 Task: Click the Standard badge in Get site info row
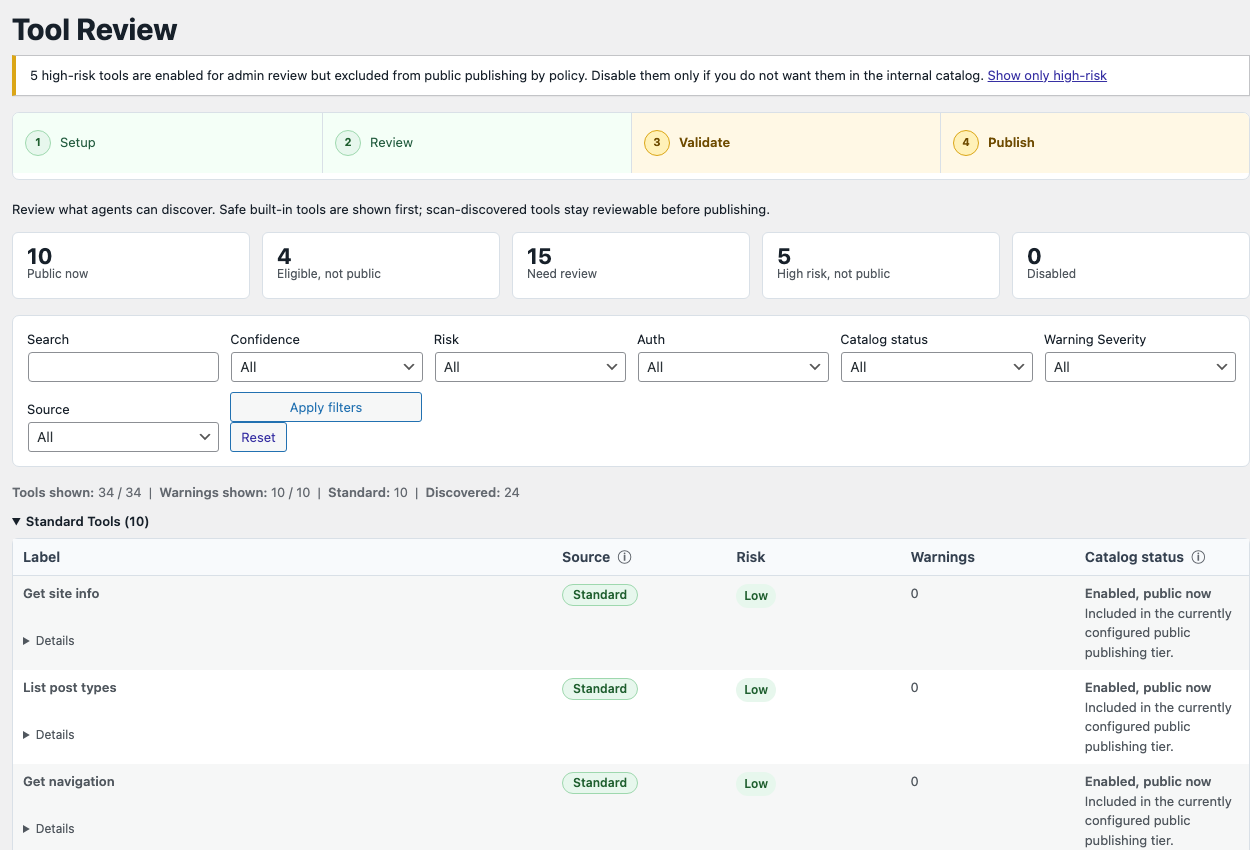tap(600, 594)
